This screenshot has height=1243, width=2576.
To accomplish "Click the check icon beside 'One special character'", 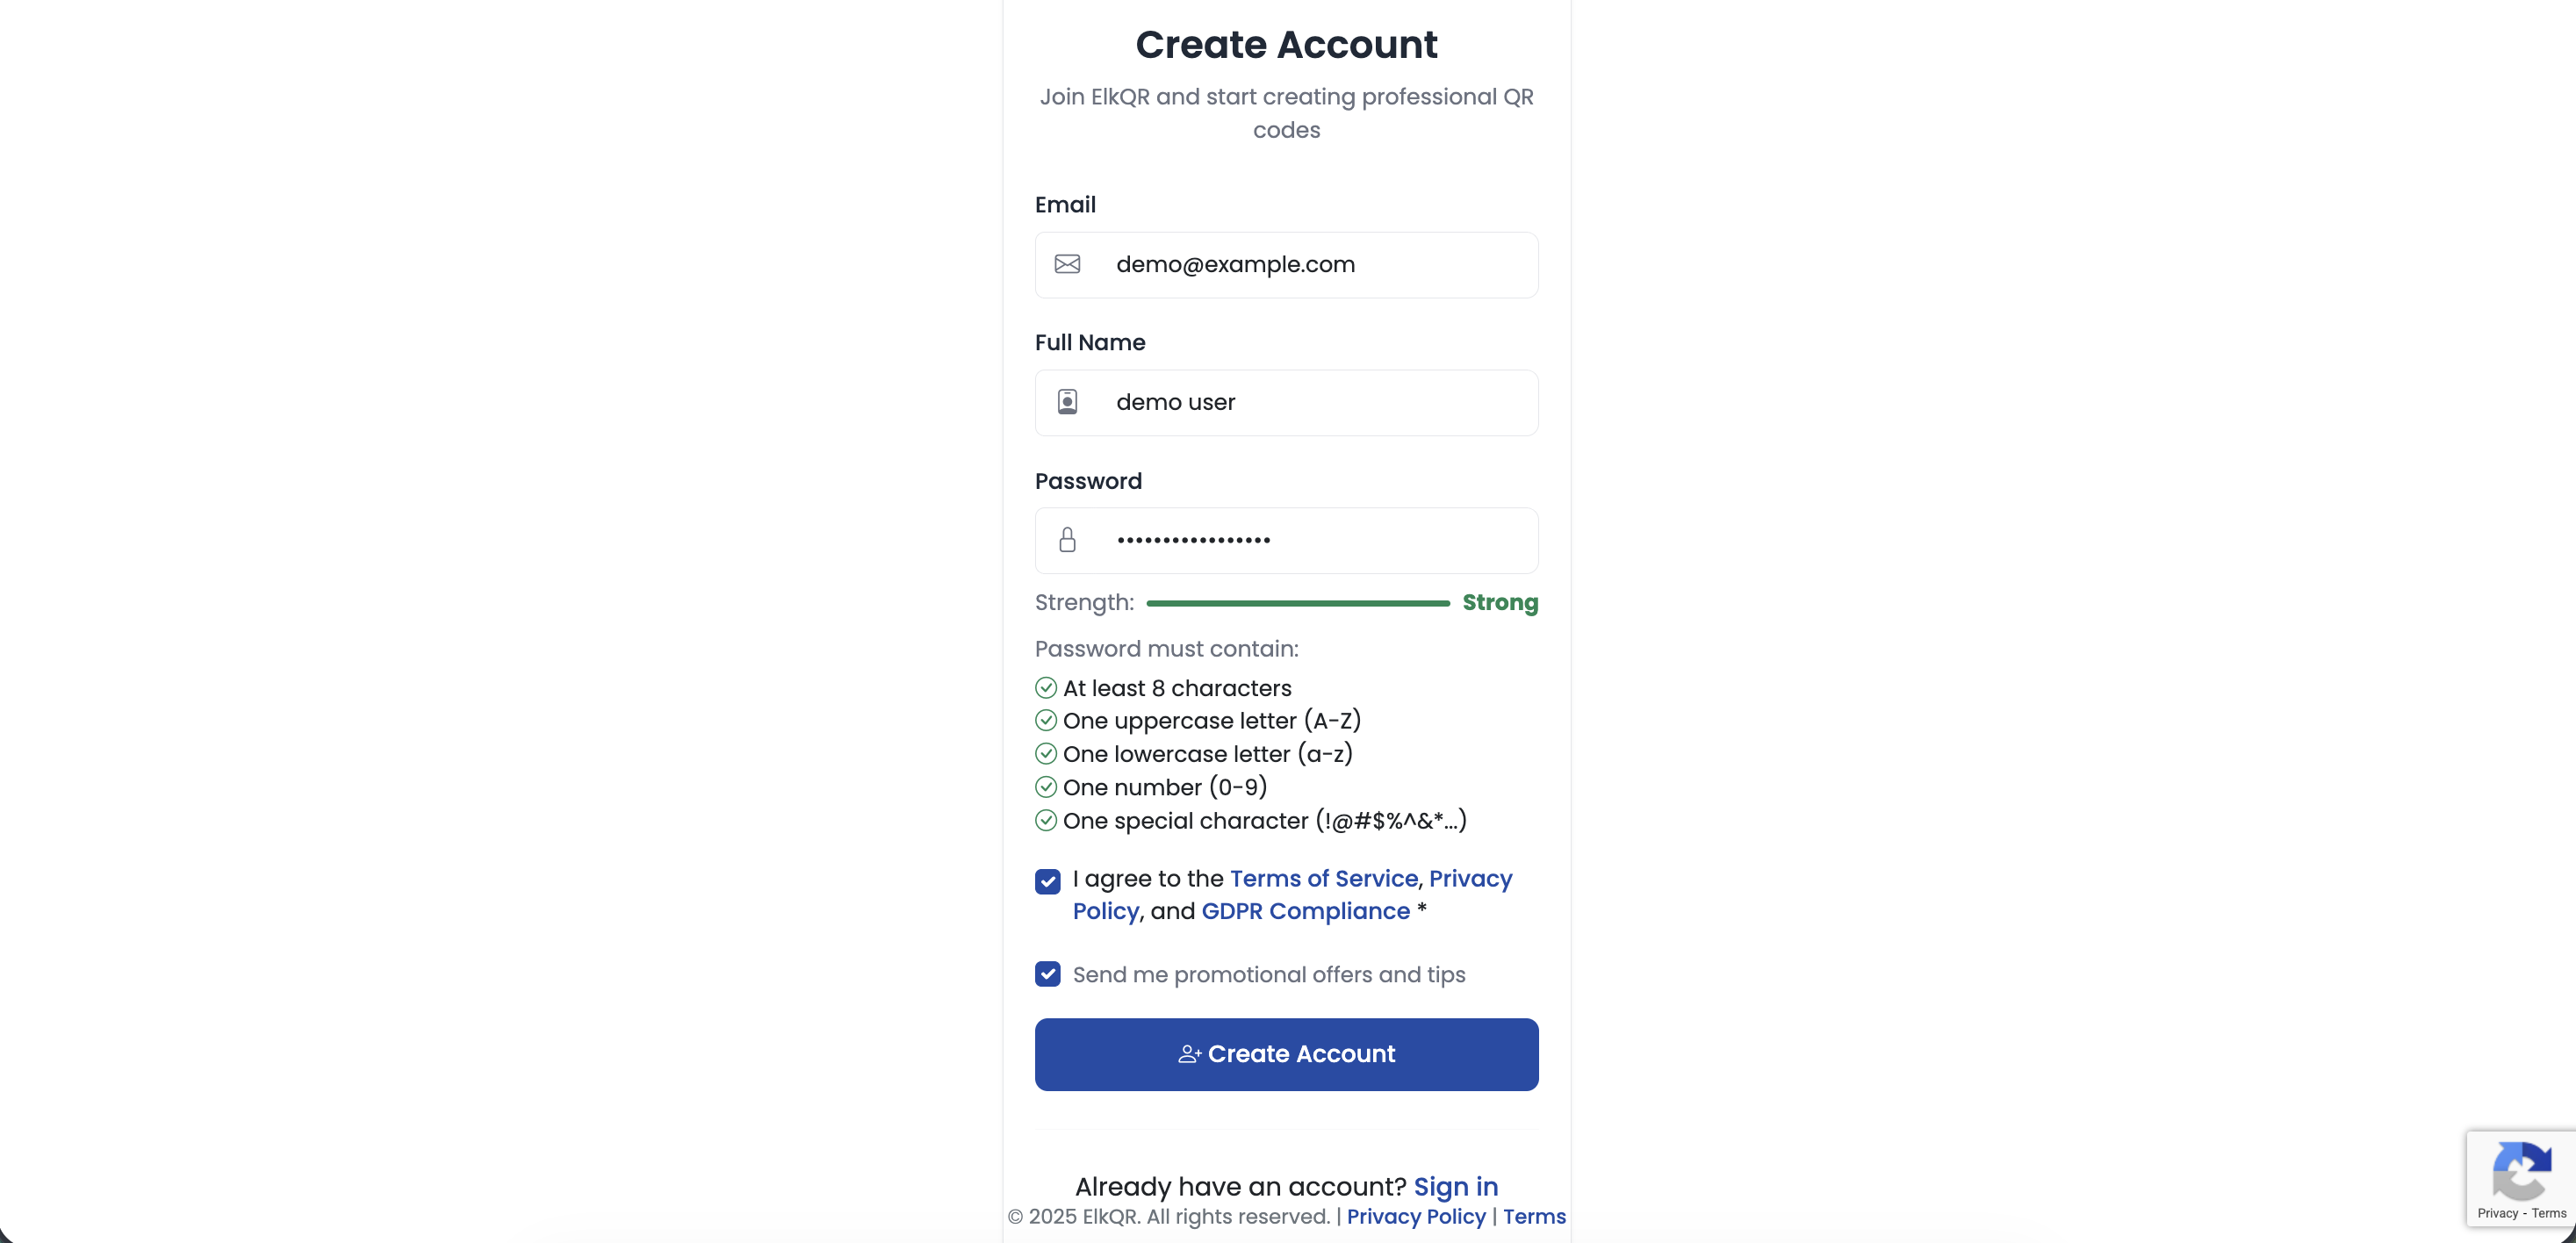I will [1047, 820].
